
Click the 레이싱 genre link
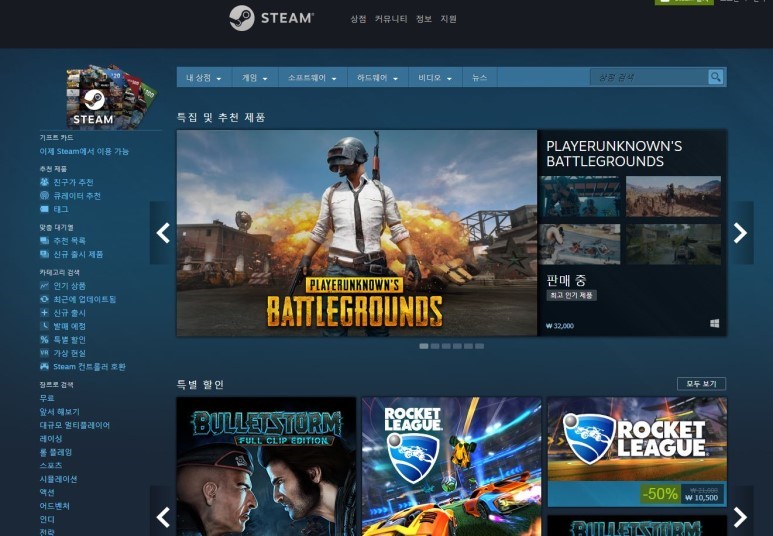click(51, 438)
